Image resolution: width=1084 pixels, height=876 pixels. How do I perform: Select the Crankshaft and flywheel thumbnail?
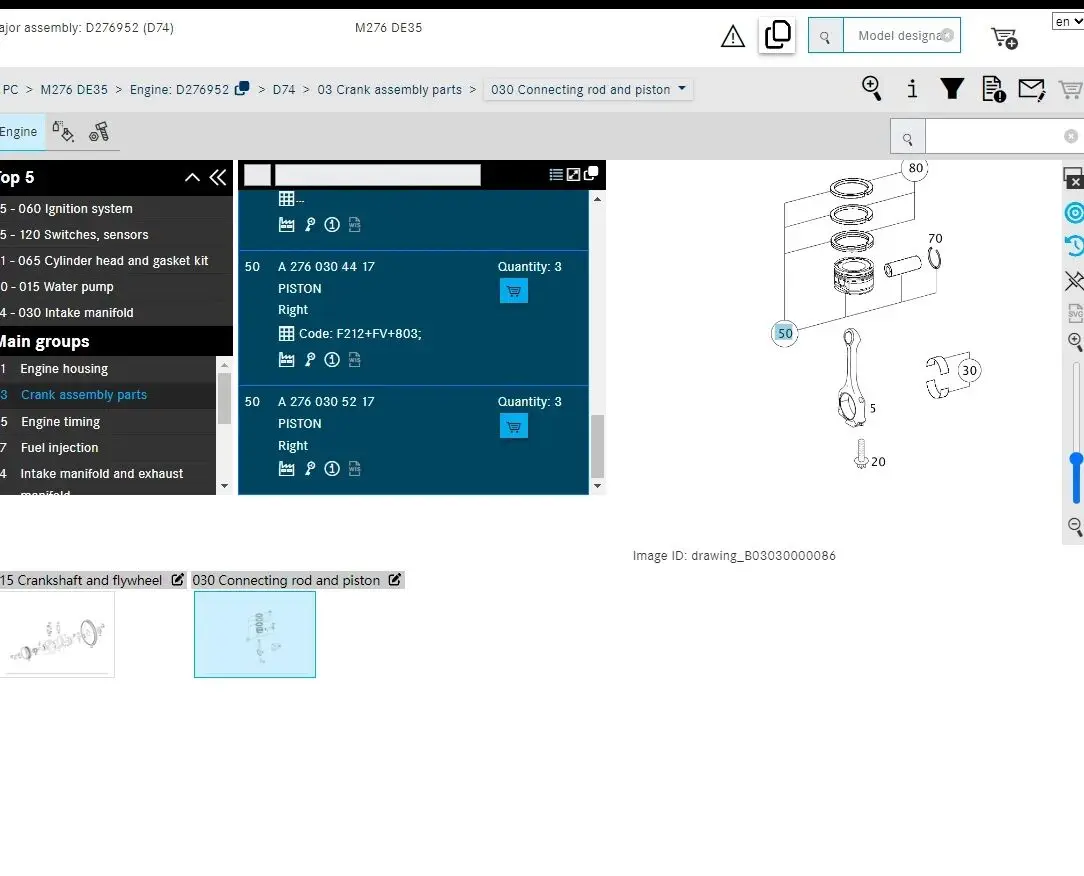pyautogui.click(x=57, y=634)
